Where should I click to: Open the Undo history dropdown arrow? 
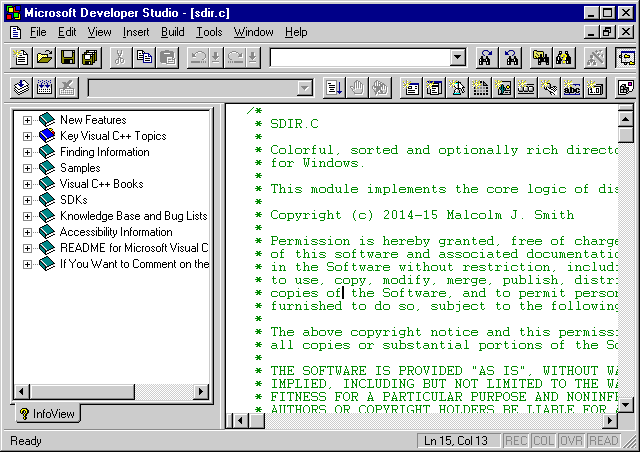216,58
